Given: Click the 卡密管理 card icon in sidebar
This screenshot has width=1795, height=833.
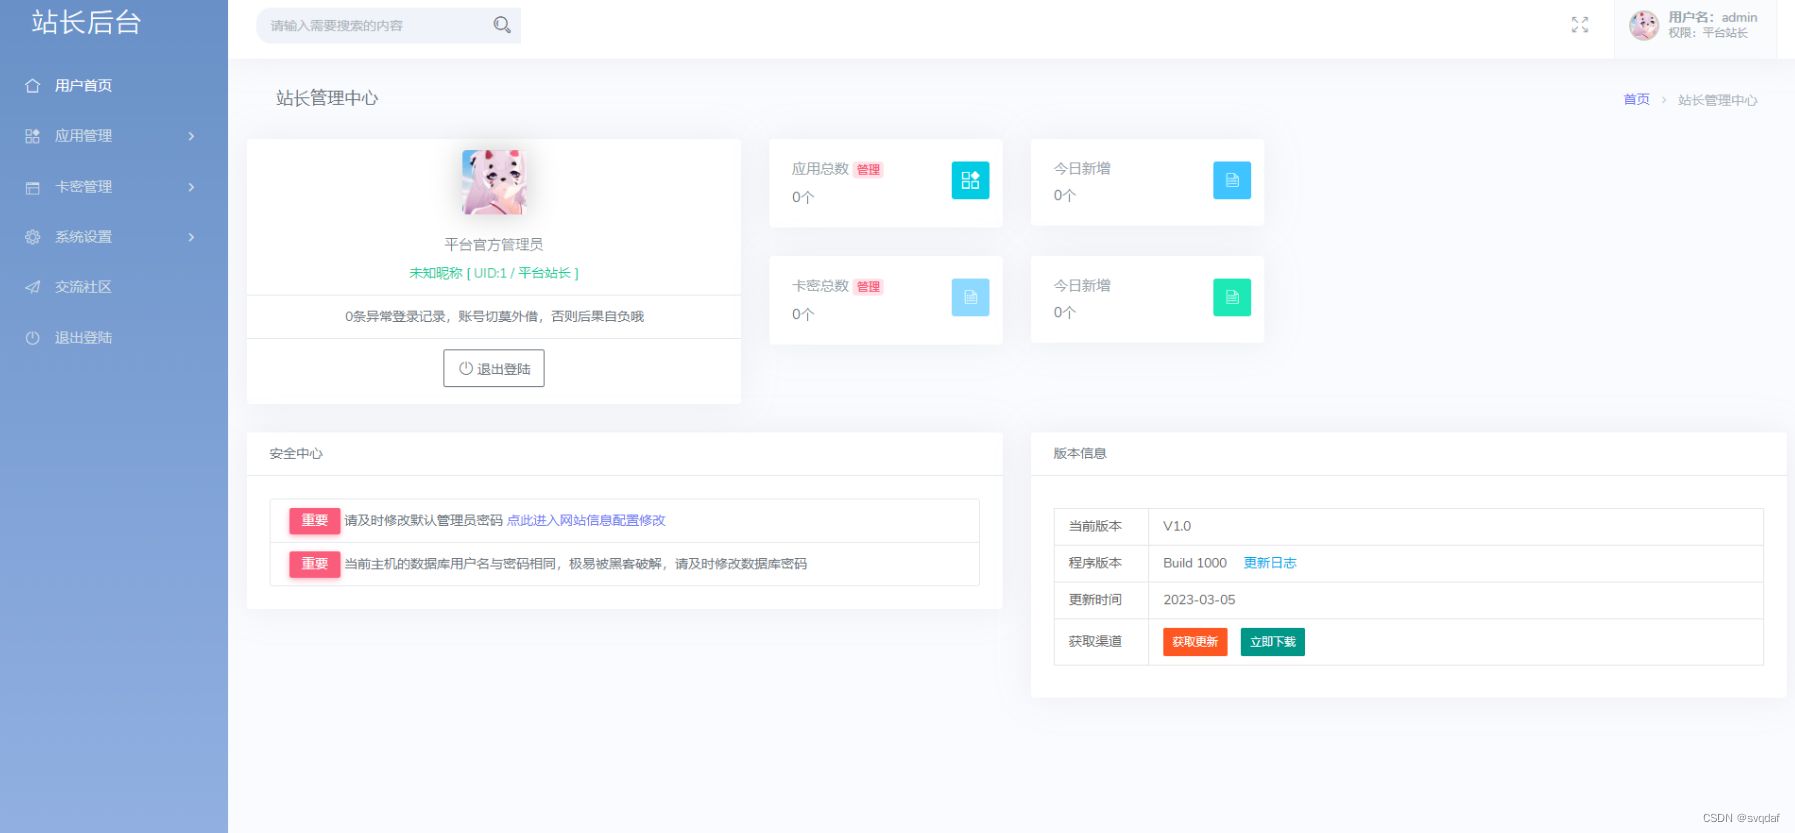Looking at the screenshot, I should [x=32, y=187].
